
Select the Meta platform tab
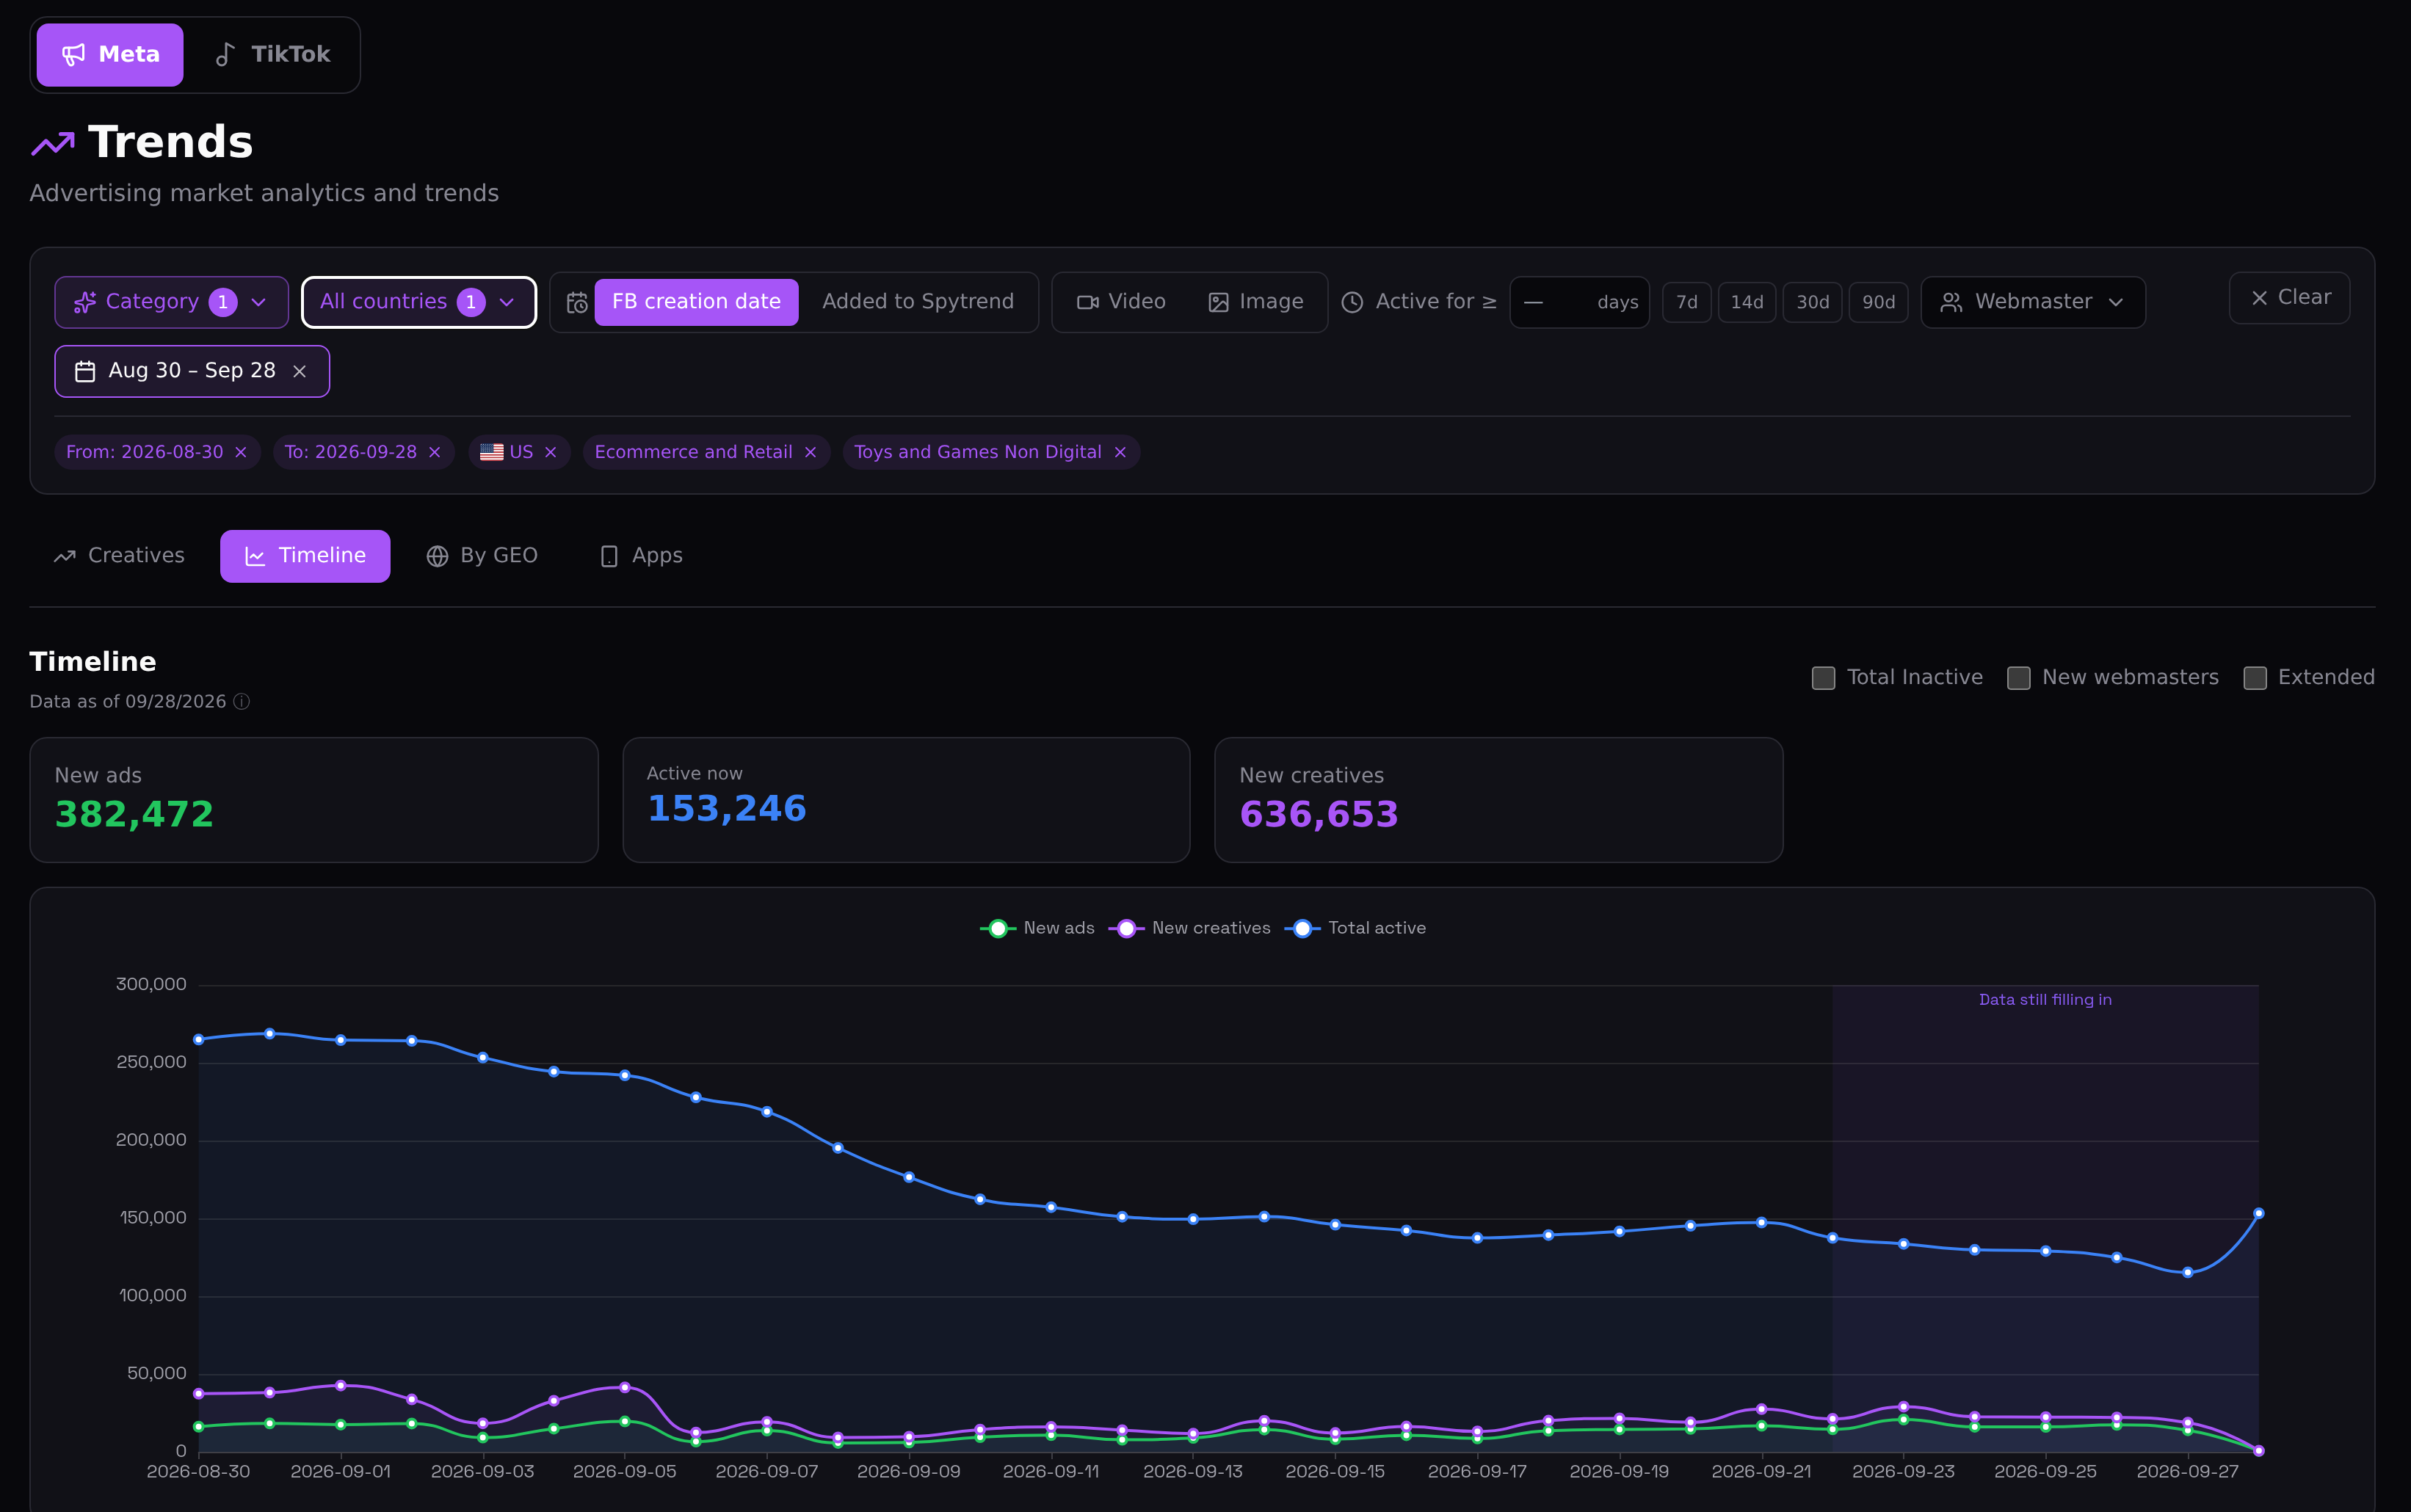click(110, 54)
